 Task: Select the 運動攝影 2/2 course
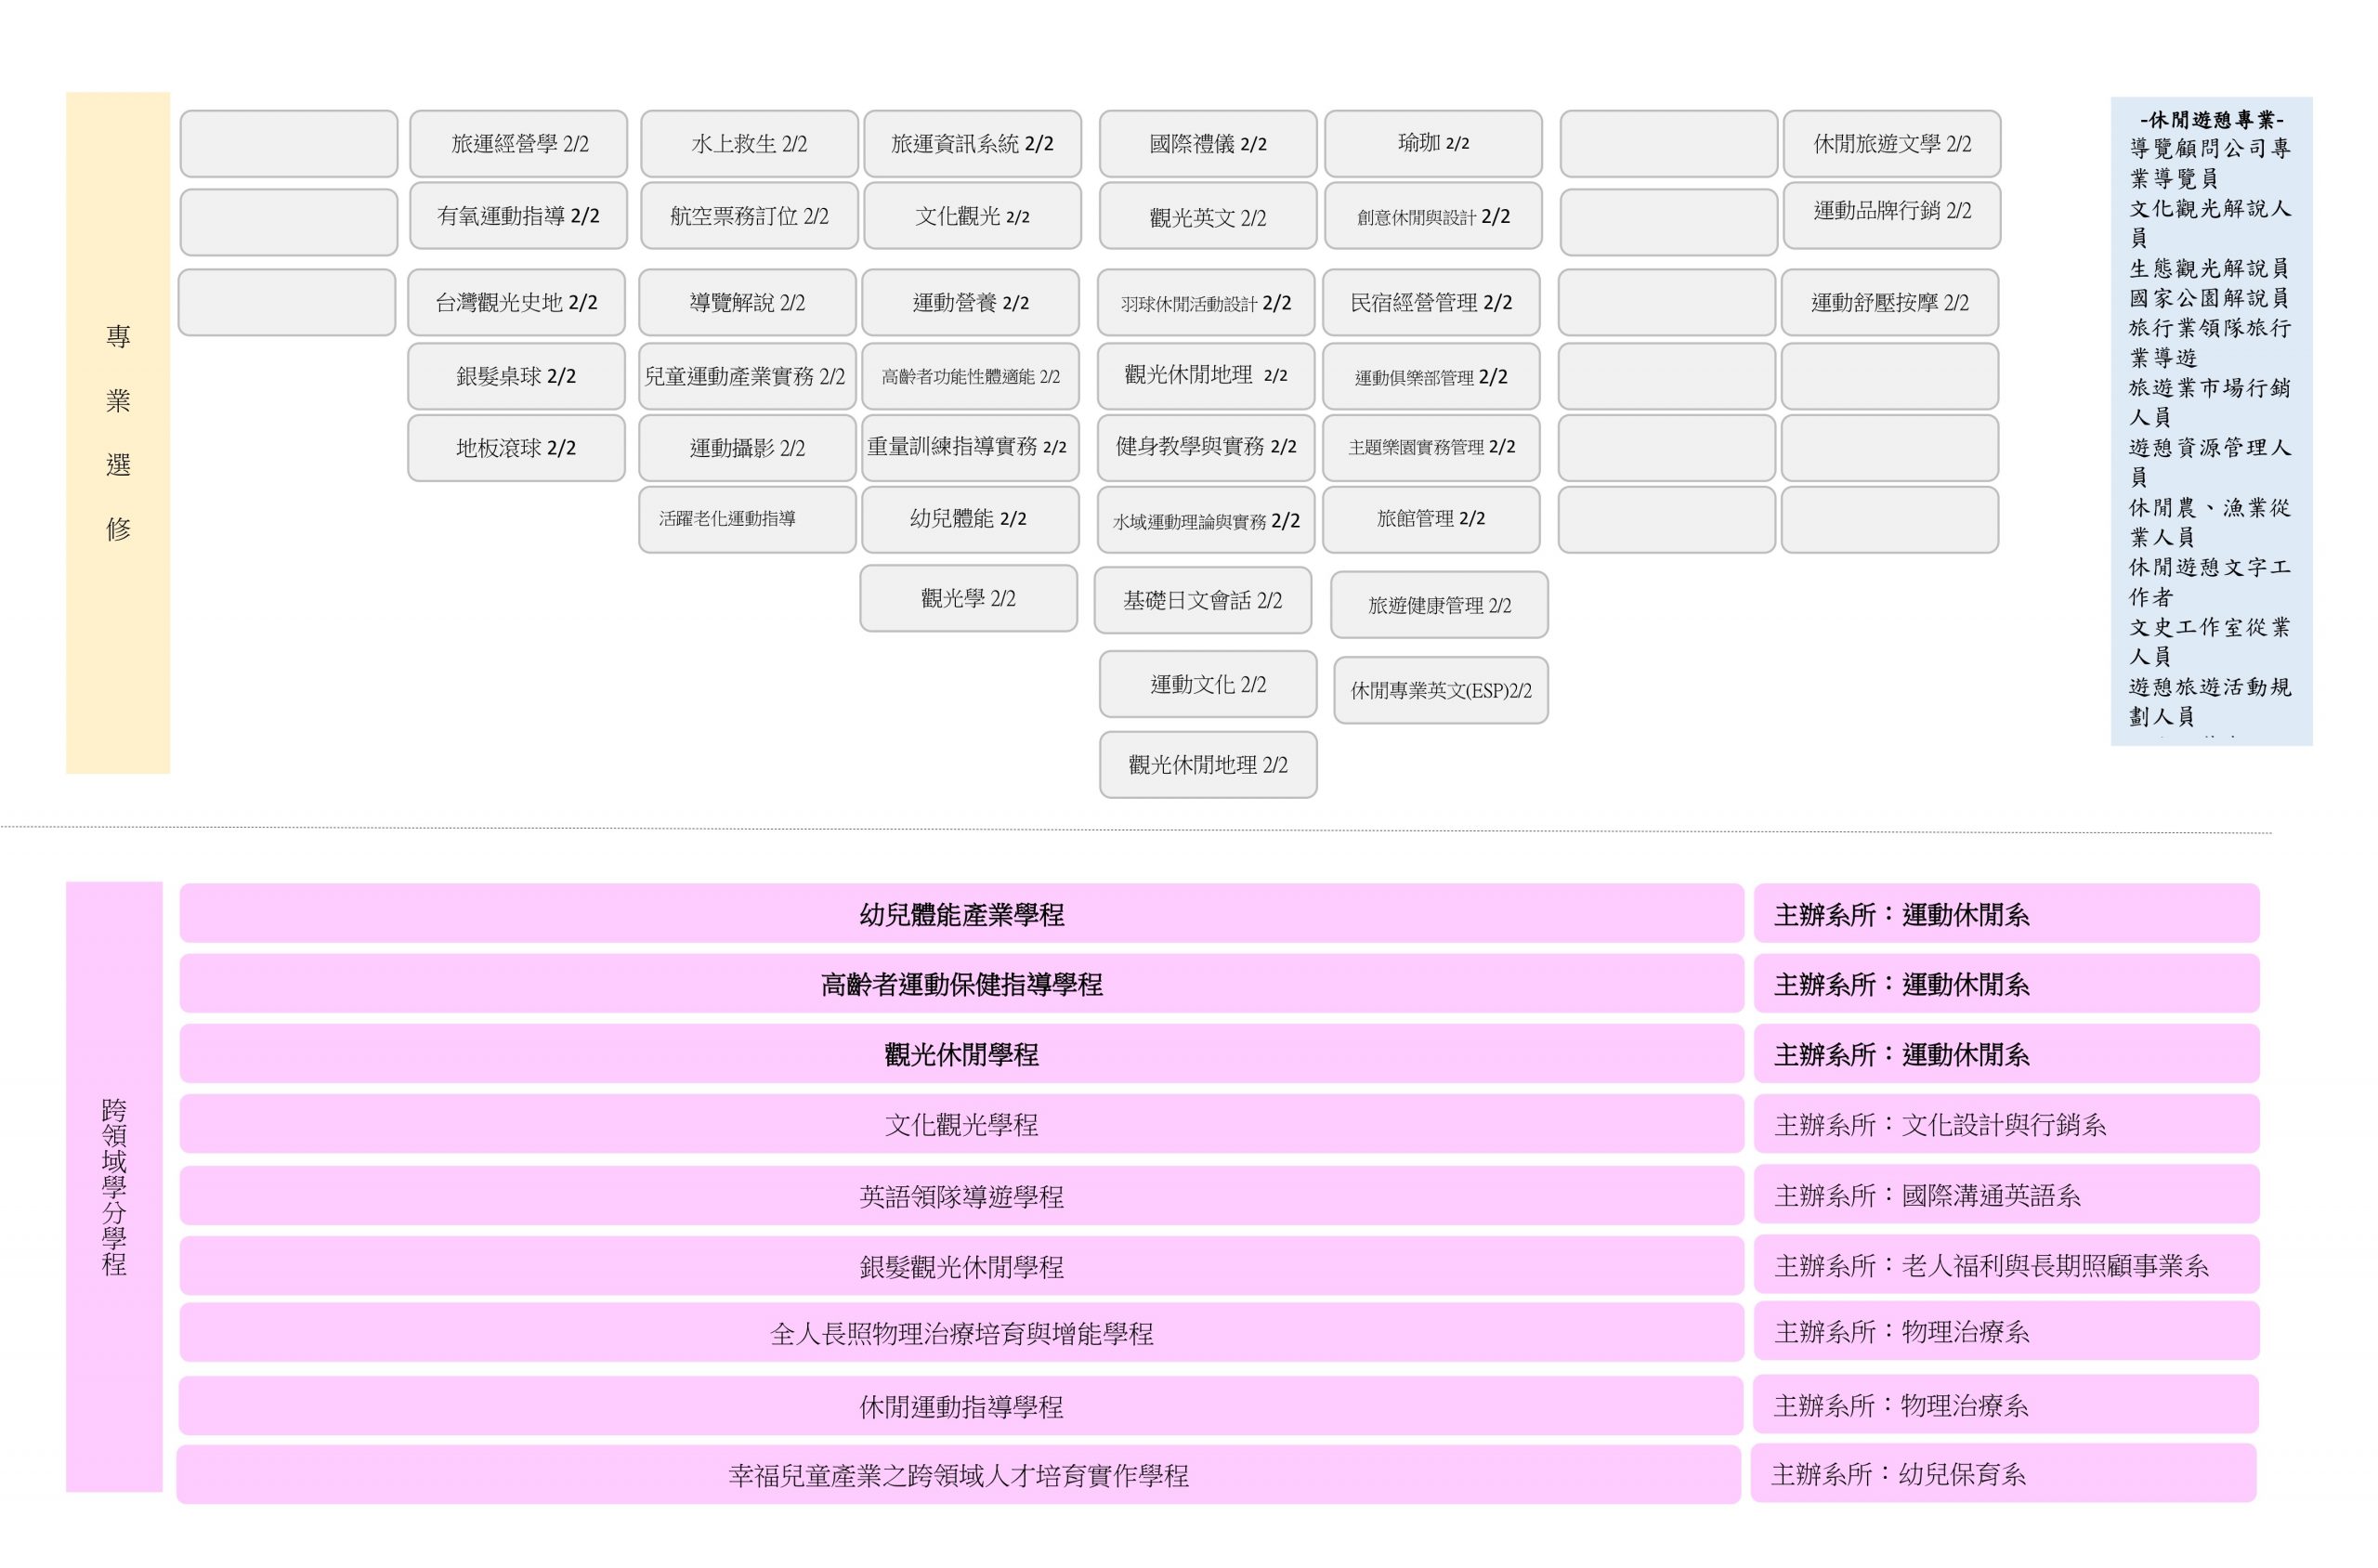coord(748,448)
